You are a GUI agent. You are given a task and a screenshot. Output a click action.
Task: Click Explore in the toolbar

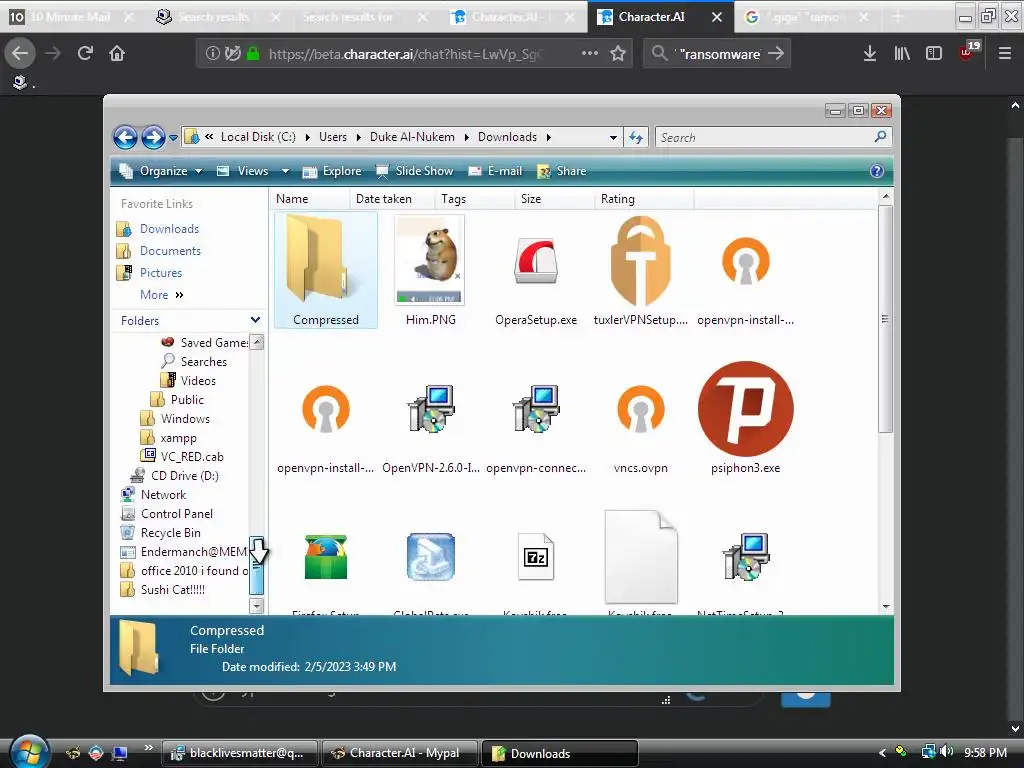tap(332, 171)
